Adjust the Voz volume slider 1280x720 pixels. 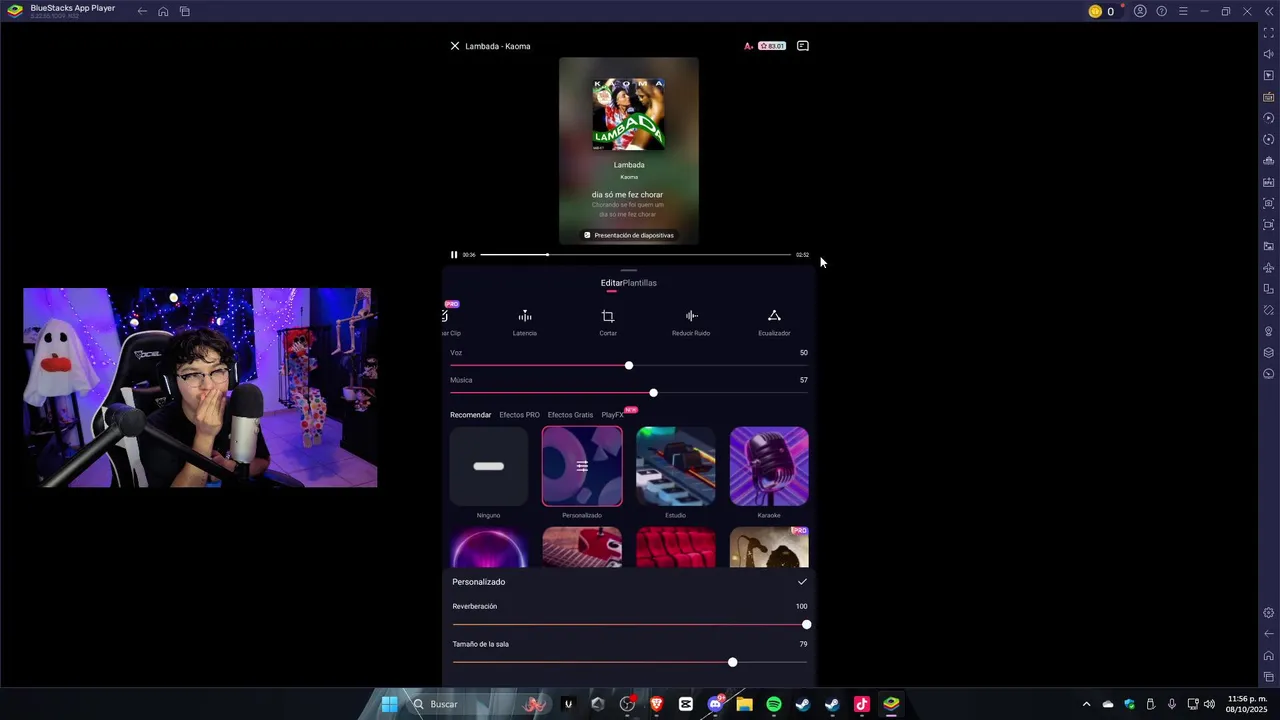pyautogui.click(x=629, y=366)
